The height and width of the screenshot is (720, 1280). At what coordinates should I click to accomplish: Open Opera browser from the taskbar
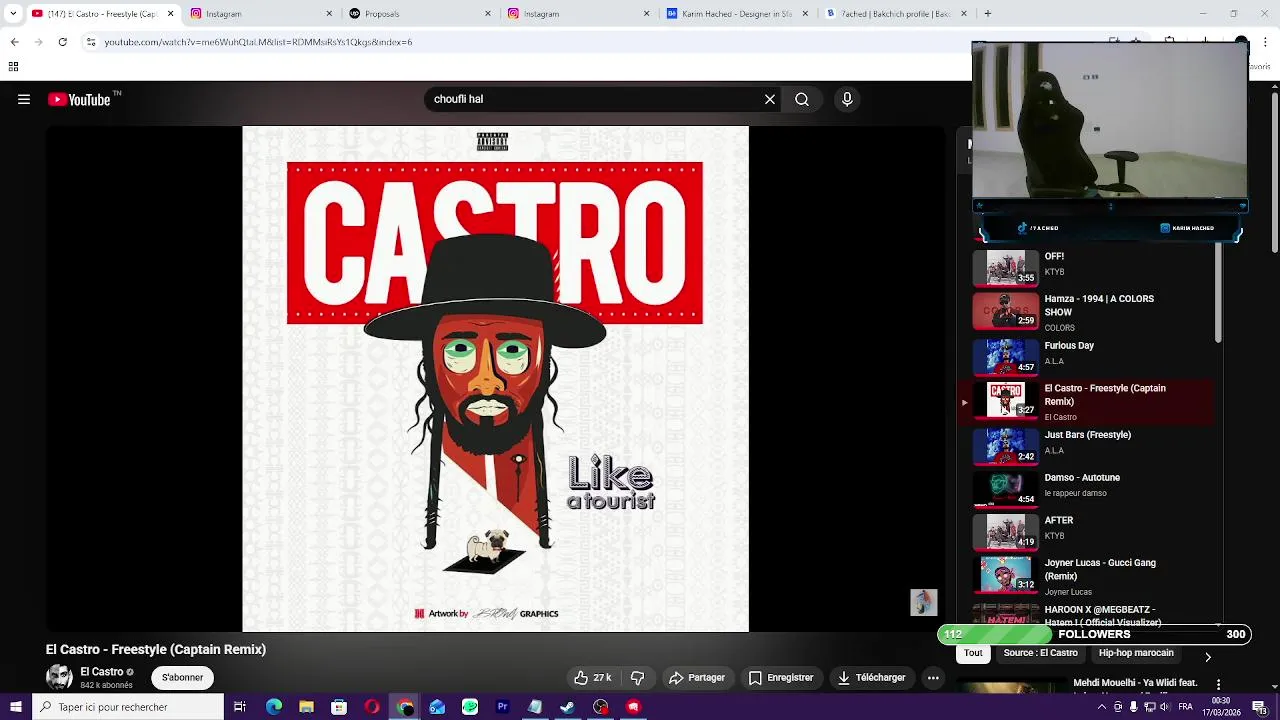(372, 707)
